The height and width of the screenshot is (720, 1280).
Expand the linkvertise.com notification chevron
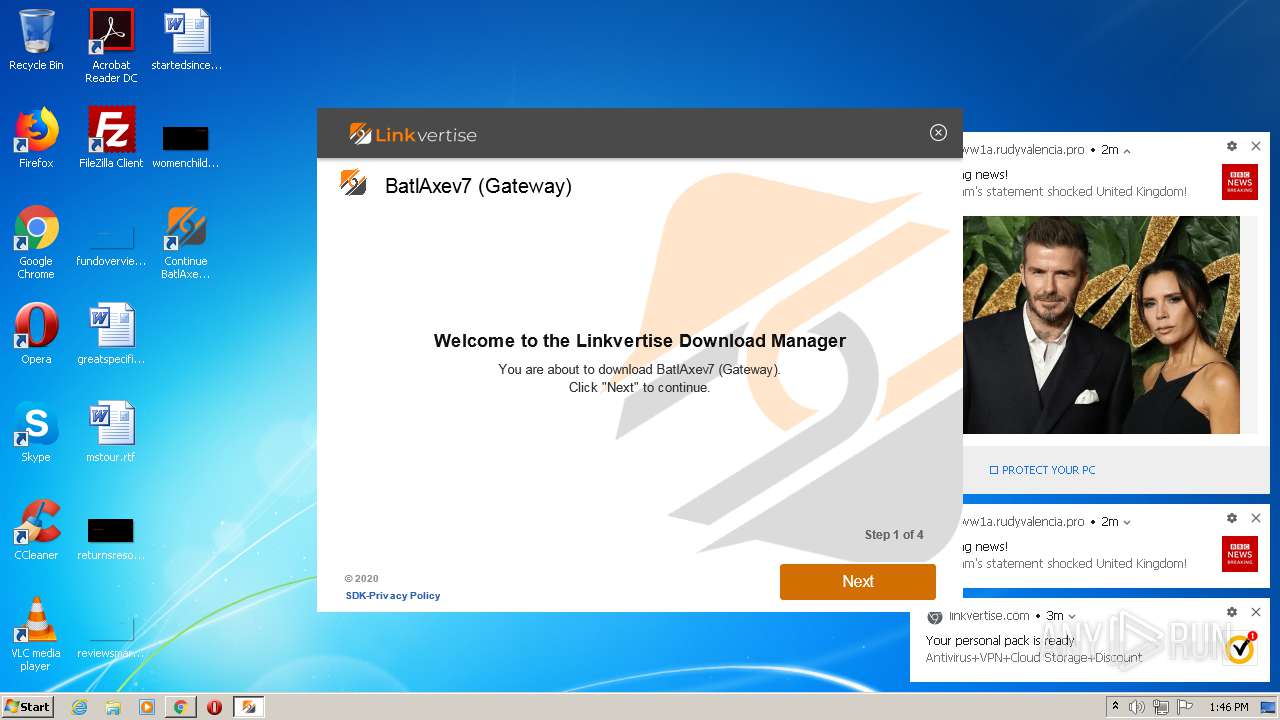coord(1072,616)
